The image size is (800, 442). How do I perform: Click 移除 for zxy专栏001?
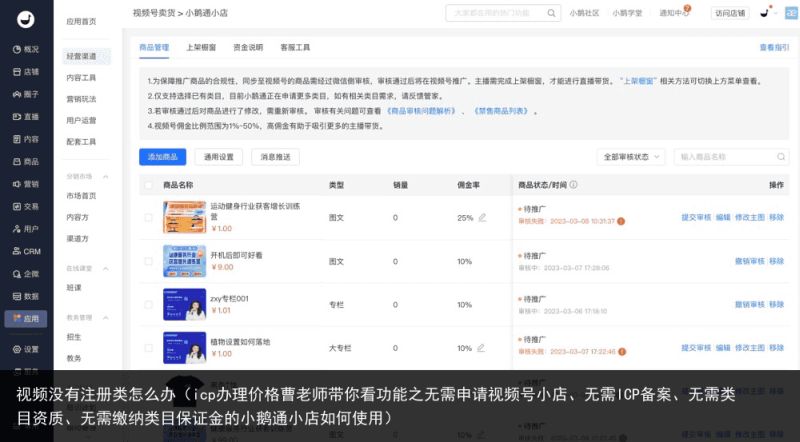[777, 305]
